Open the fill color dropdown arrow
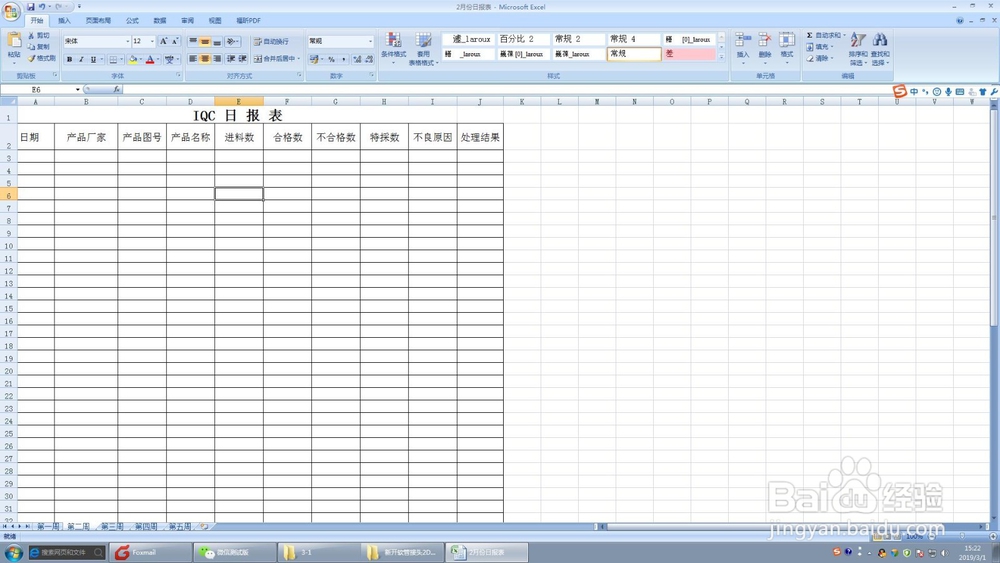This screenshot has height=563, width=1000. click(140, 59)
